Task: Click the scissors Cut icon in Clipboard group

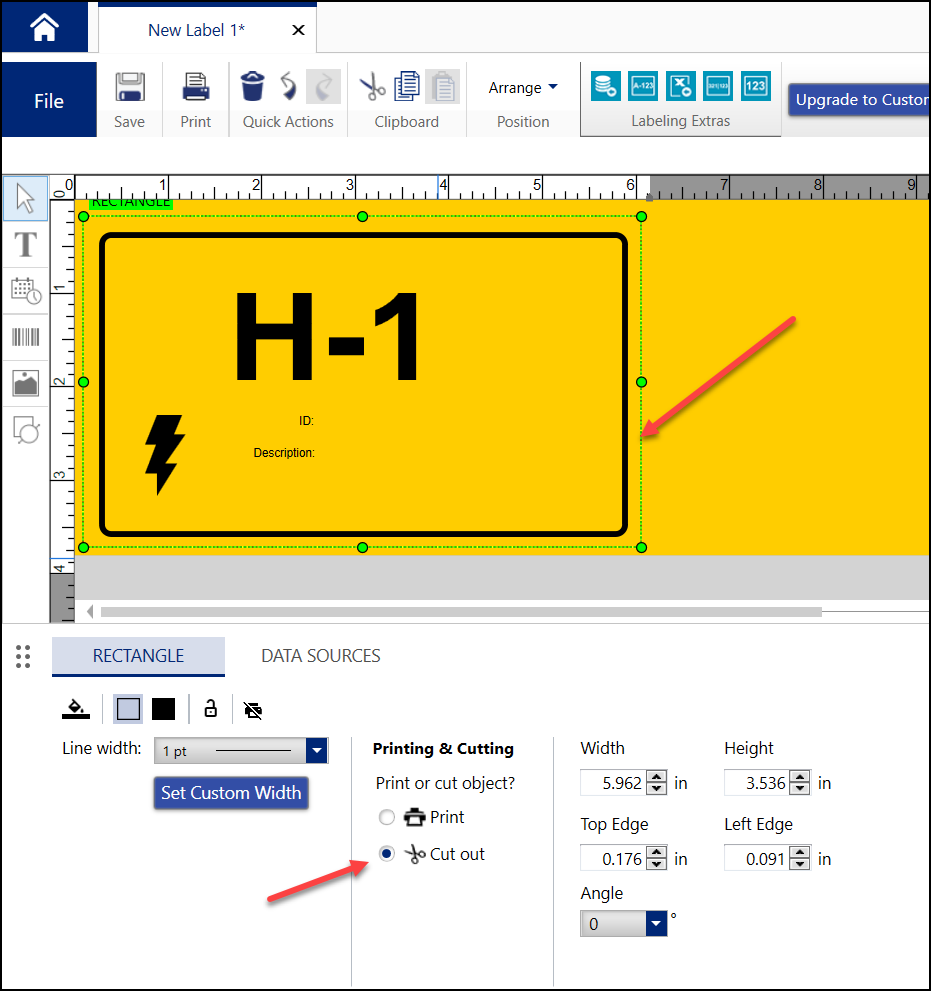Action: pyautogui.click(x=370, y=87)
